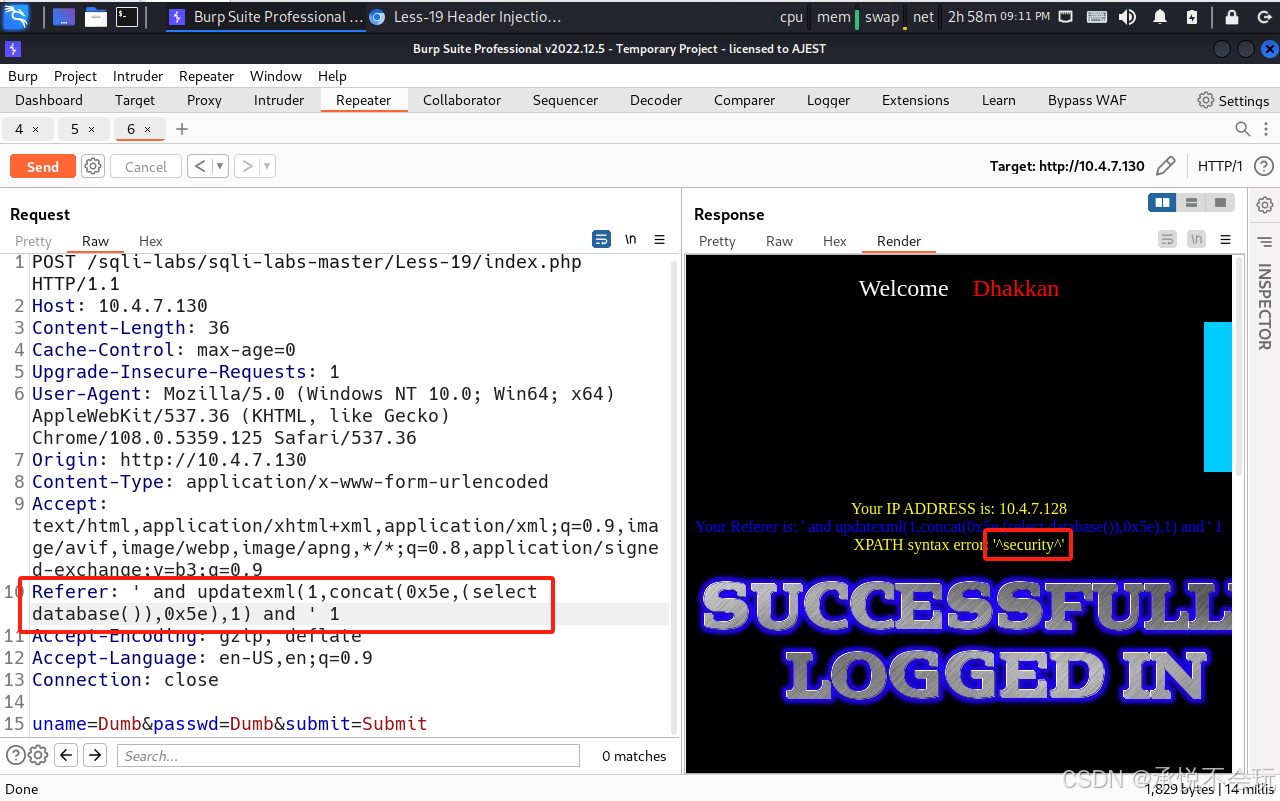Screen dimensions: 1280x801
Task: Open the Burp menu
Action: [x=23, y=76]
